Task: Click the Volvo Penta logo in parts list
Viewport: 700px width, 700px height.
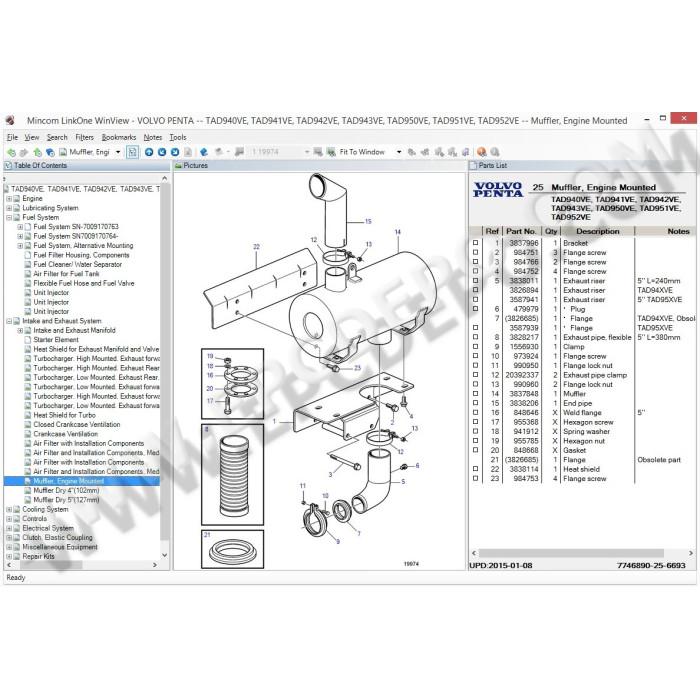Action: point(498,190)
